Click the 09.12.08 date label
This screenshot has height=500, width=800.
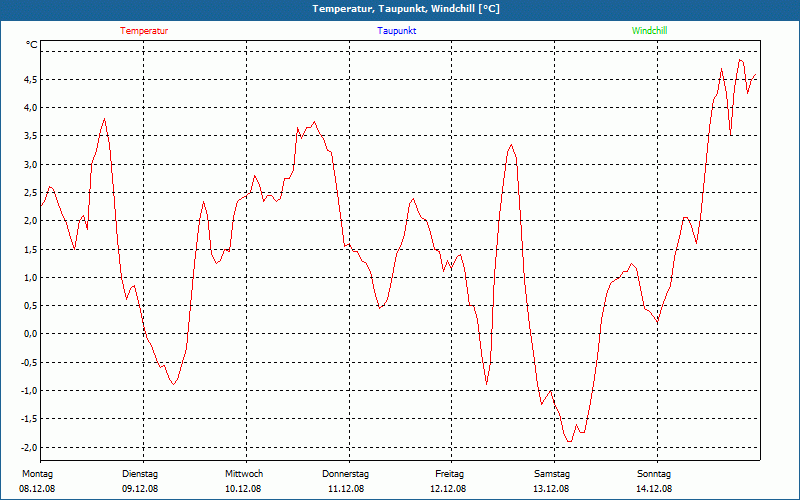point(140,489)
